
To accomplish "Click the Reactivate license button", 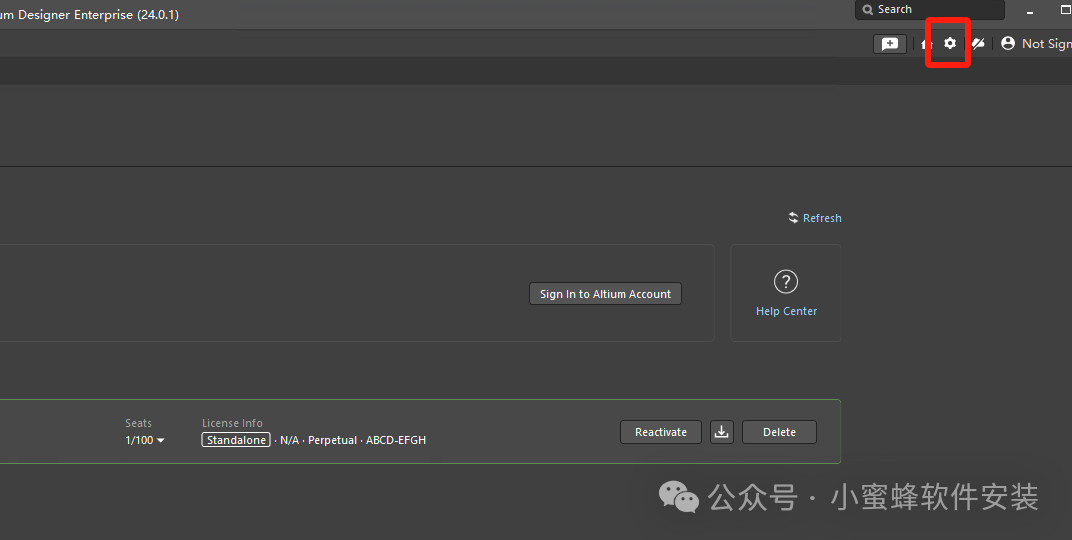I will 660,432.
